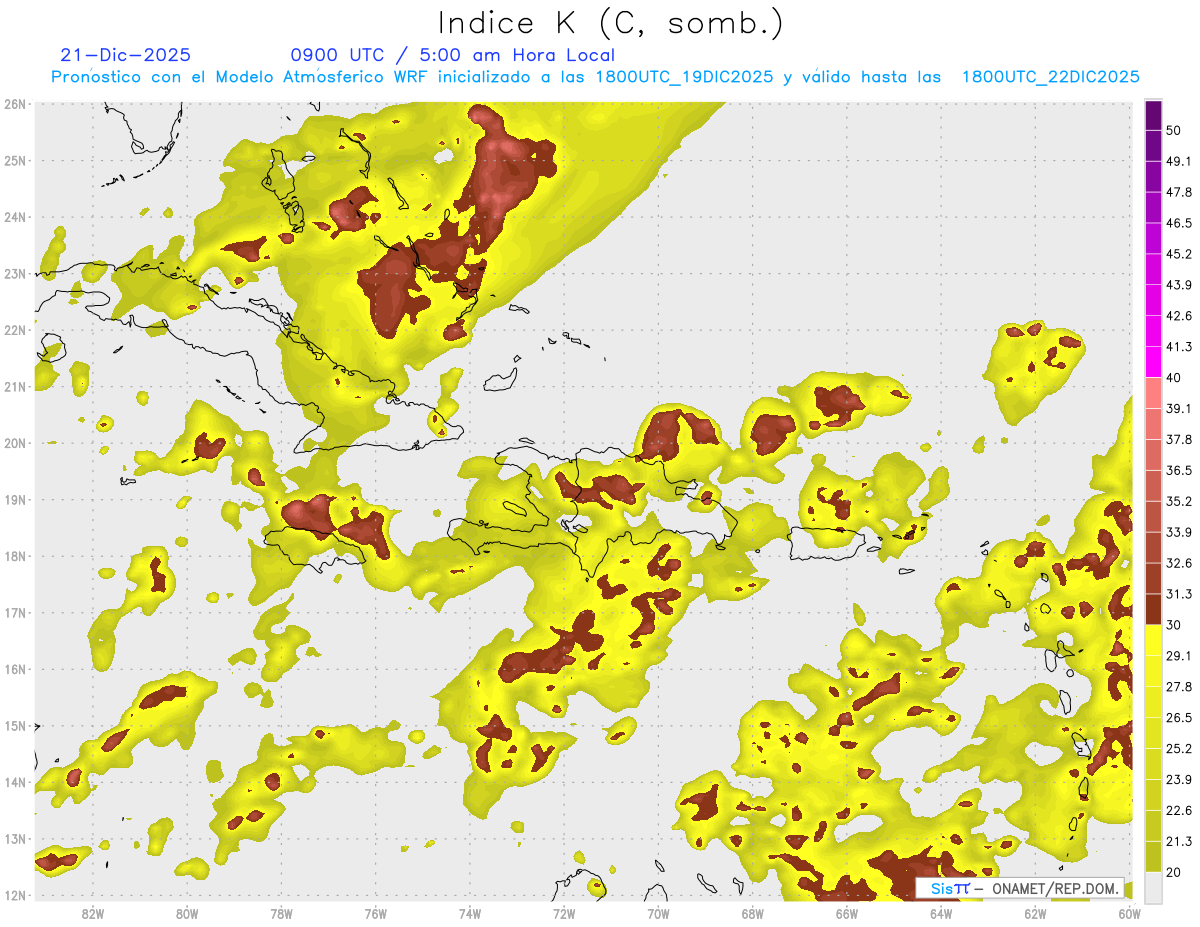Click longitude axis label "68W"

click(753, 913)
